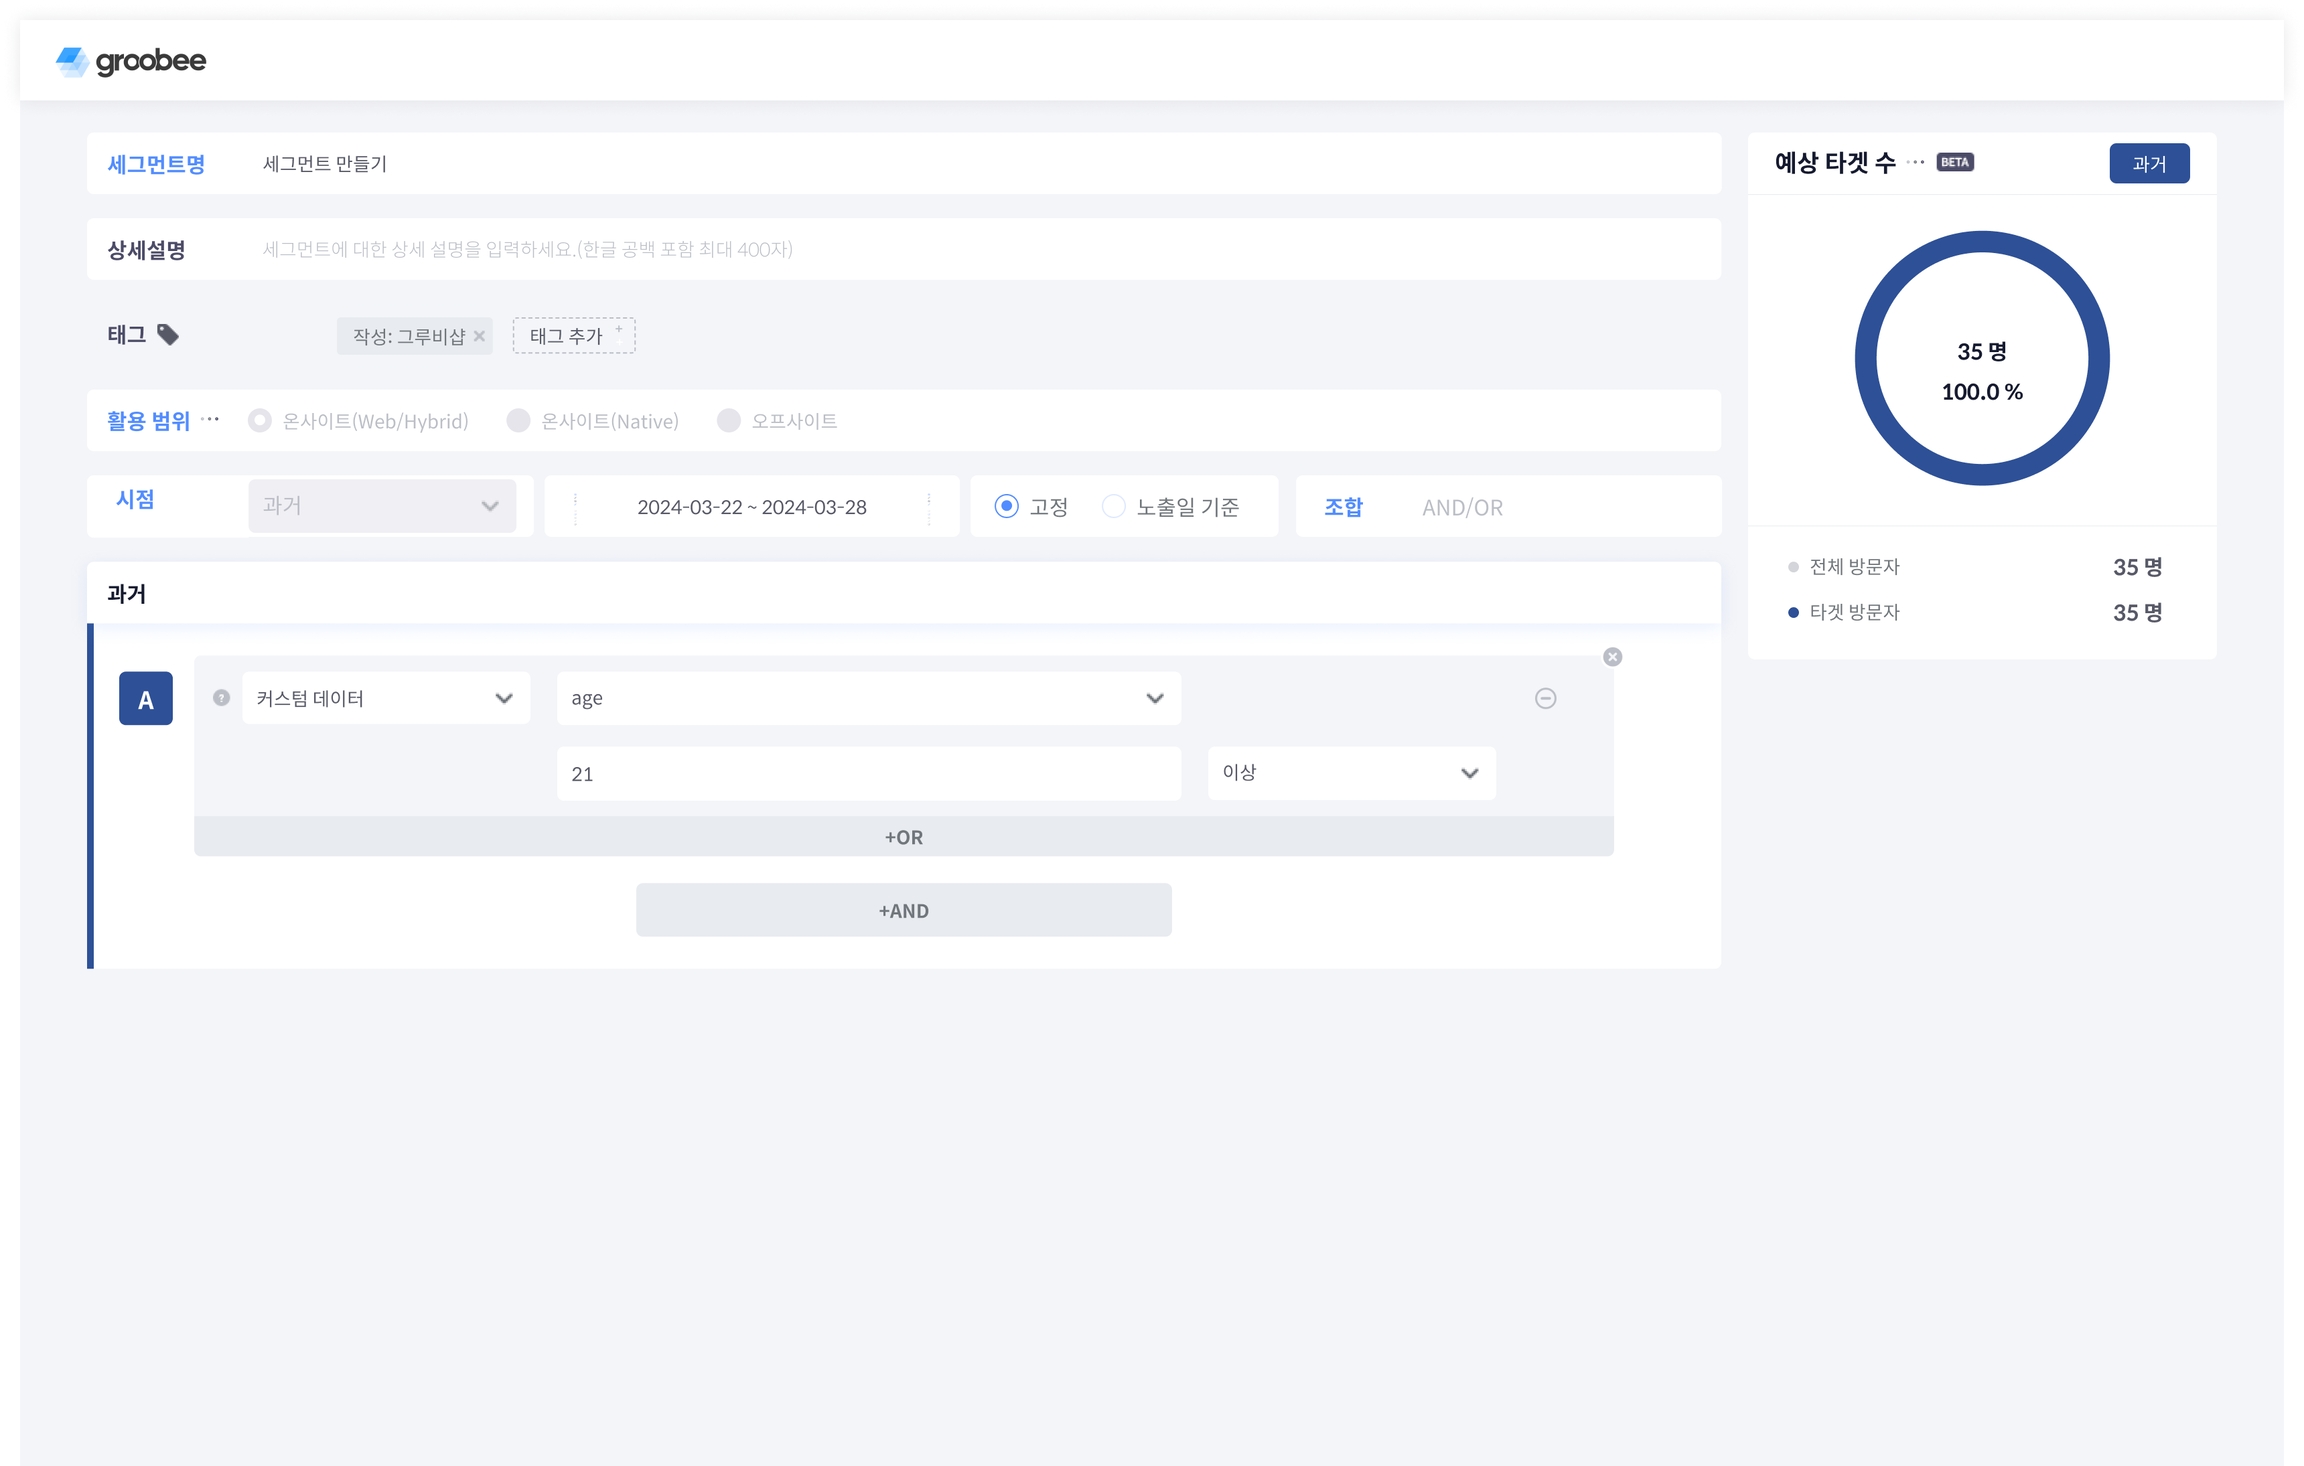Screen dimensions: 2304x1466
Task: Select the 온사이트(Web/Hybrid) radio button
Action: 260,421
